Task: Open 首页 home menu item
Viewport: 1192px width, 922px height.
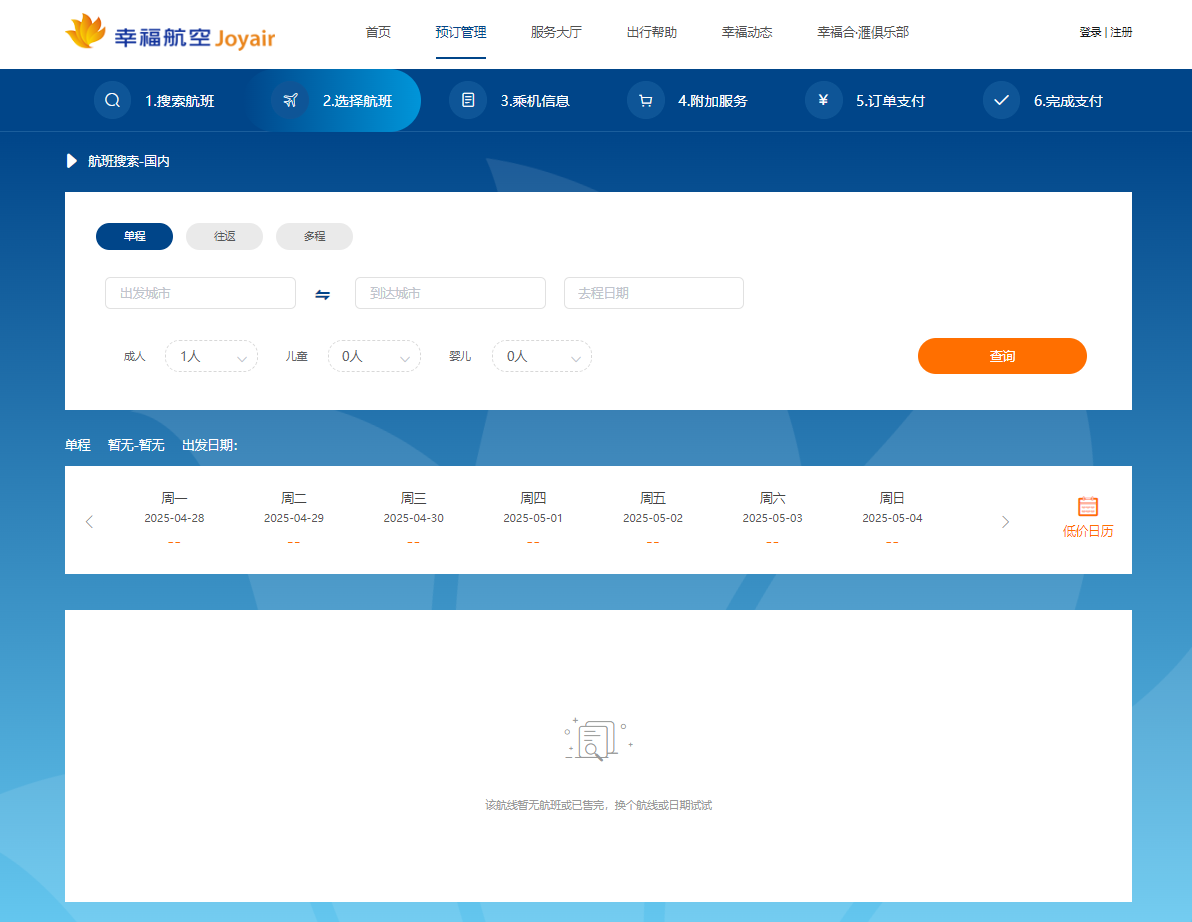Action: [x=378, y=32]
